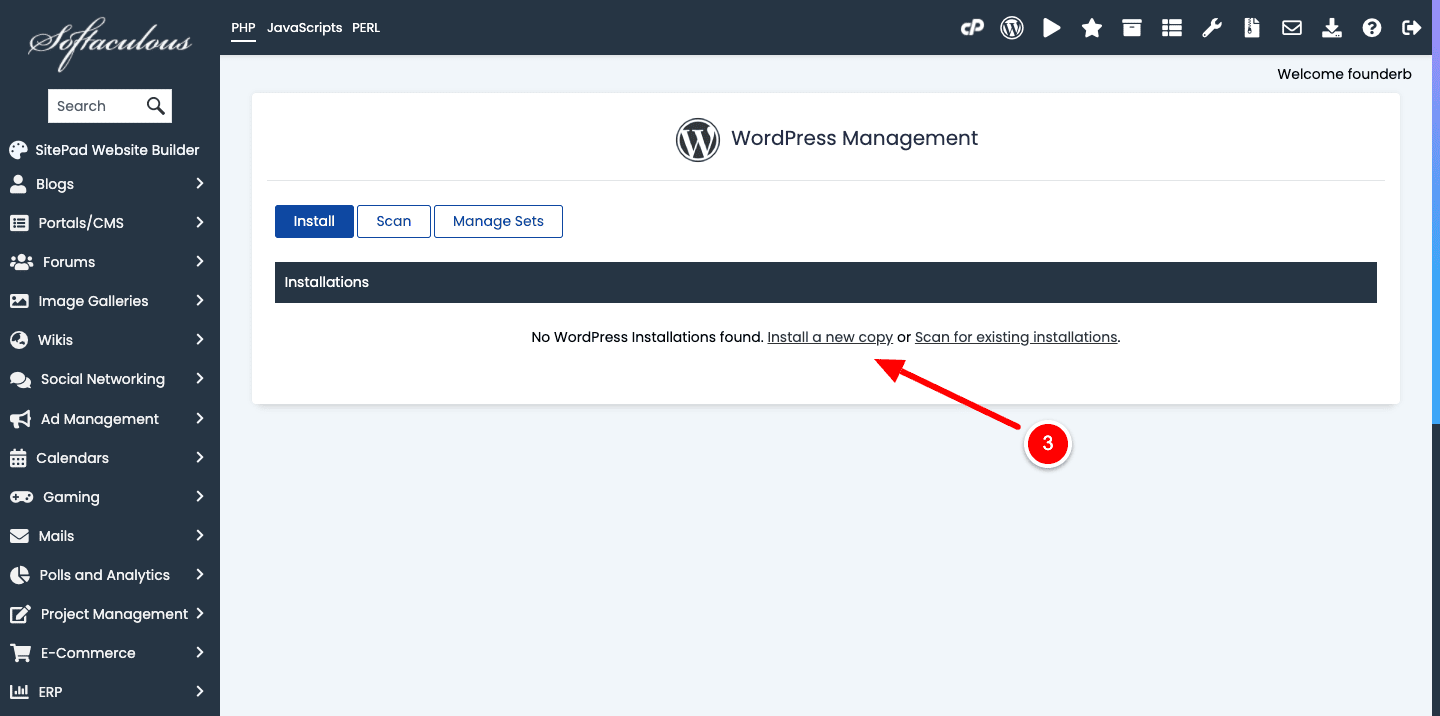The image size is (1440, 716).
Task: Click the star icon in top bar
Action: click(1092, 28)
